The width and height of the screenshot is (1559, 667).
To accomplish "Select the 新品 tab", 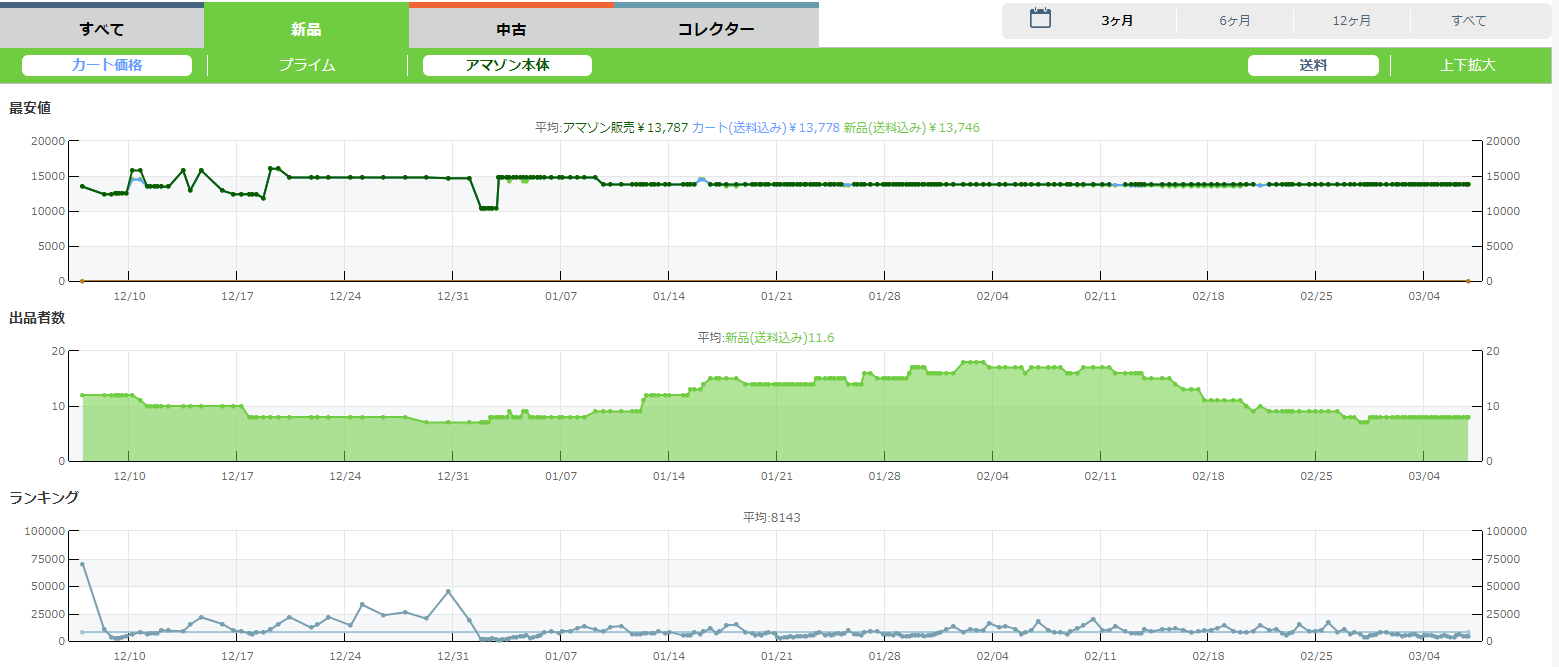I will pos(306,28).
